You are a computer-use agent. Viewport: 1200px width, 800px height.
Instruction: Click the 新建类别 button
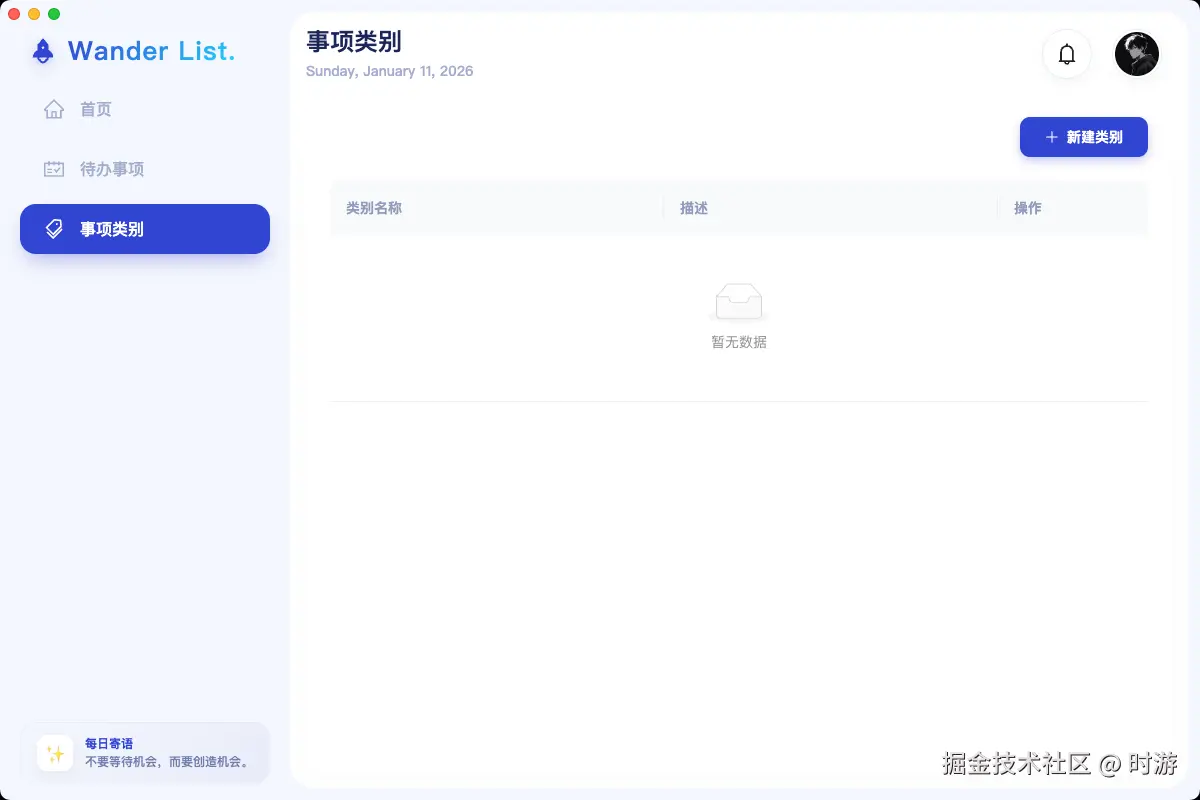point(1084,137)
